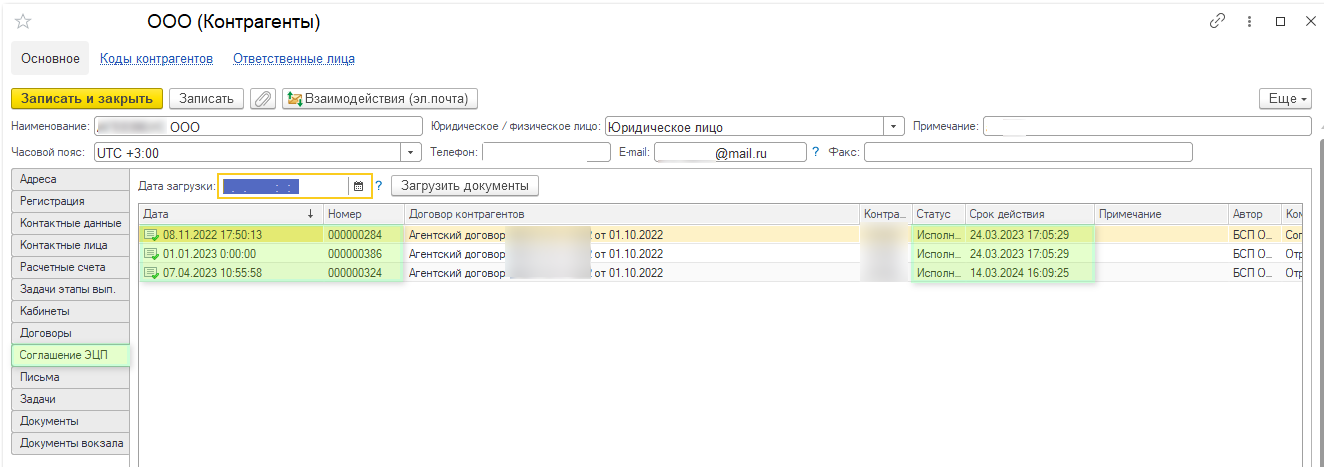The image size is (1324, 467).
Task: Switch to Коды контрагентов tab
Action: pyautogui.click(x=156, y=59)
